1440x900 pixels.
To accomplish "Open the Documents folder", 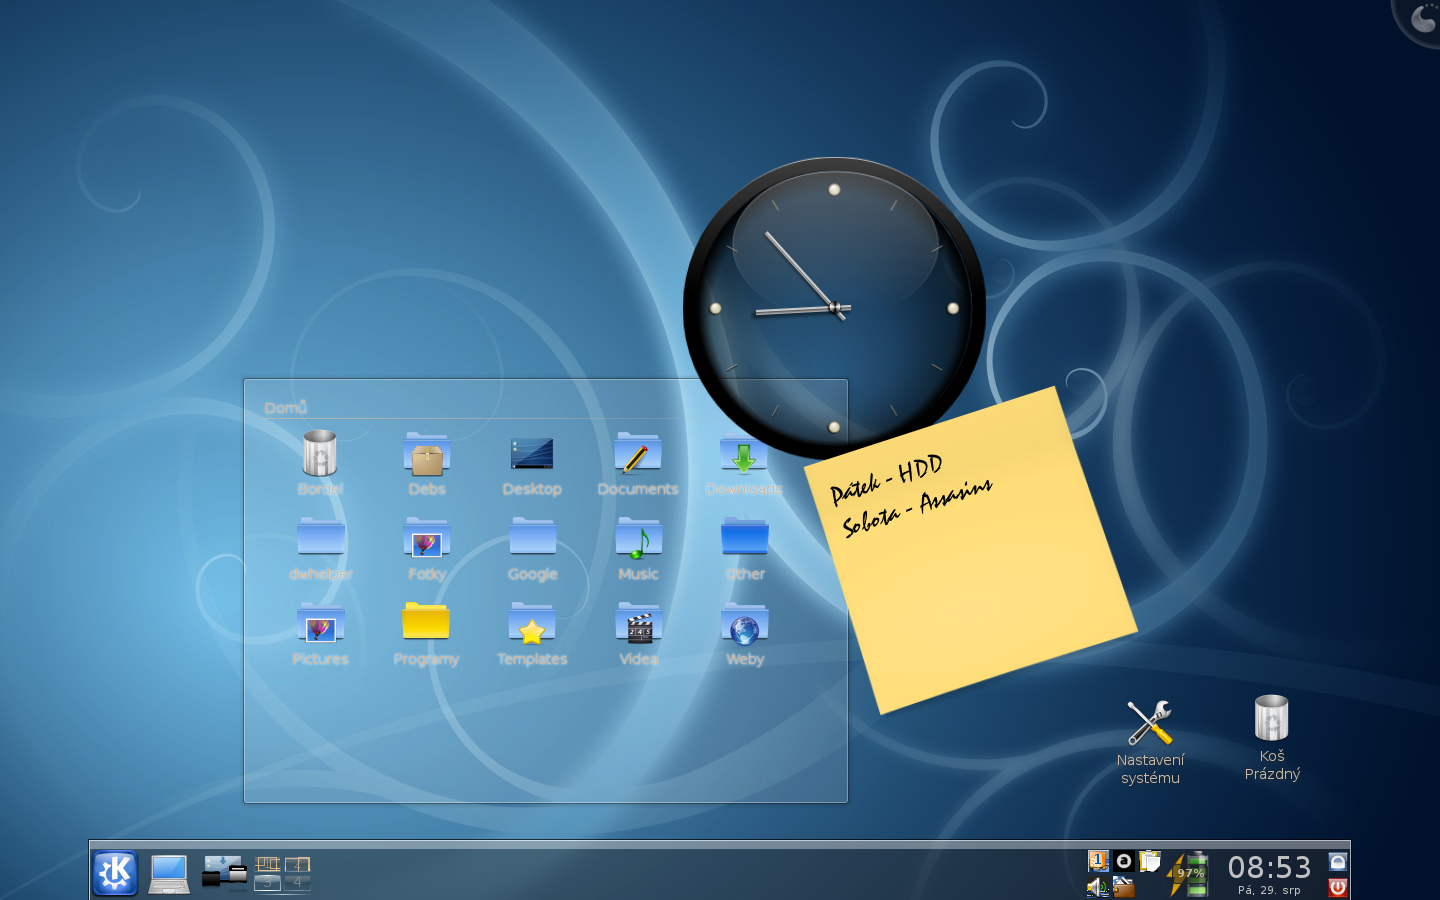I will [638, 463].
